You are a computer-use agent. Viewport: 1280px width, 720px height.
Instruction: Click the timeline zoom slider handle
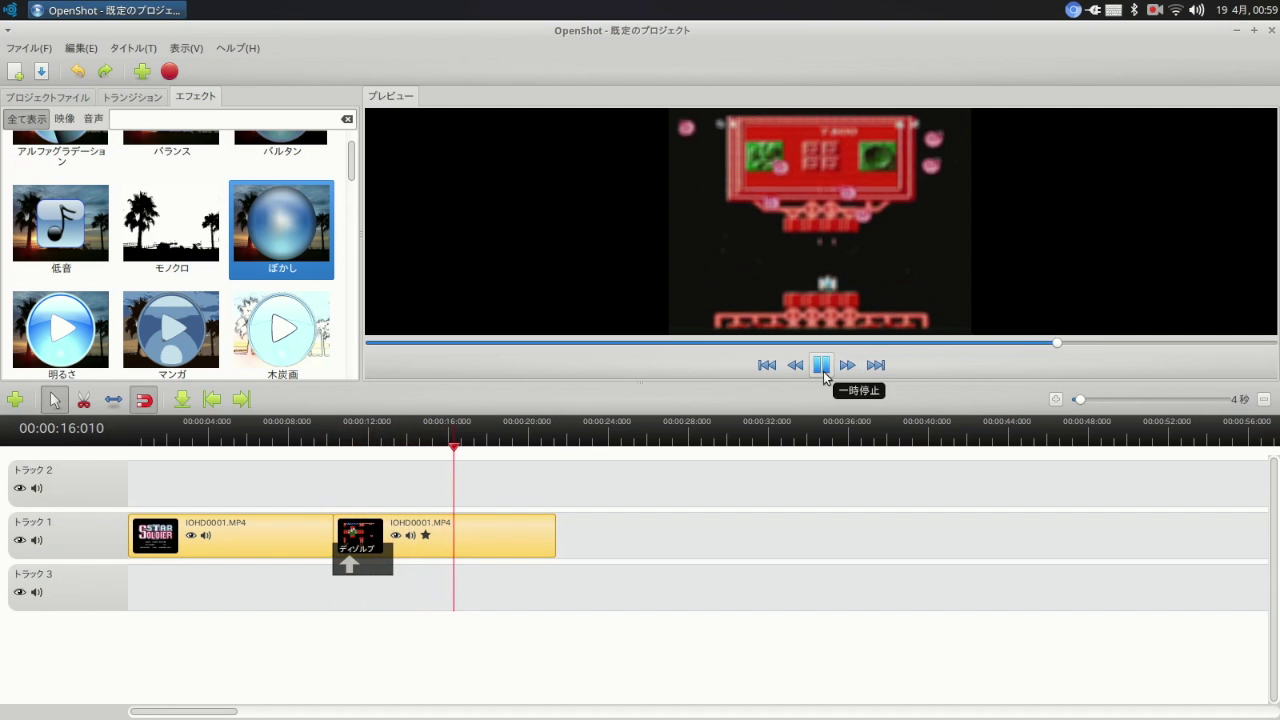[x=1079, y=400]
